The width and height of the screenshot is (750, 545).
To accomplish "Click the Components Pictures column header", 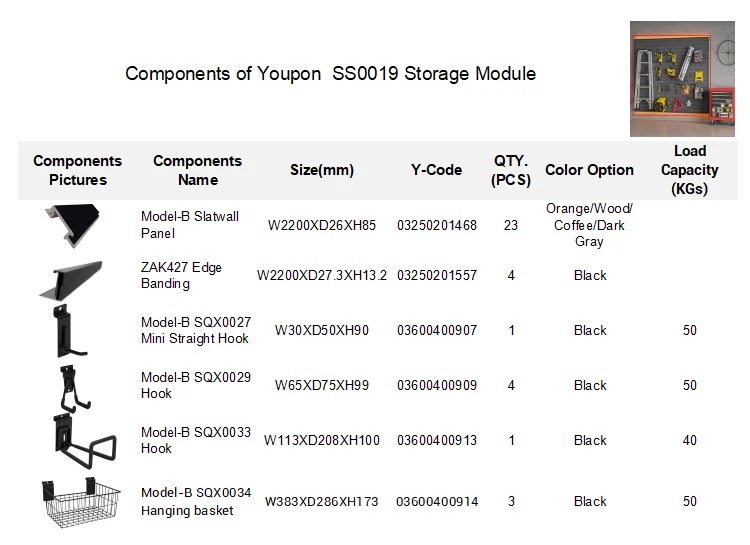I will tap(77, 170).
